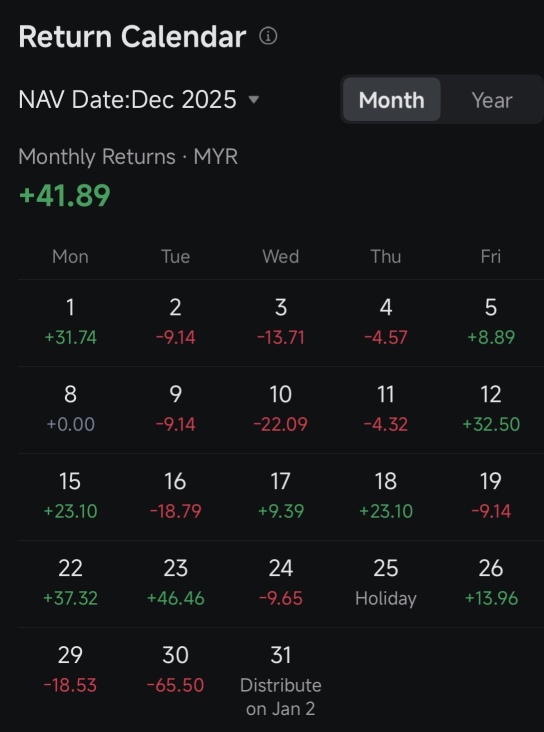The height and width of the screenshot is (732, 544).
Task: Tap December 31 Distribute on Jan 2
Action: pos(281,681)
